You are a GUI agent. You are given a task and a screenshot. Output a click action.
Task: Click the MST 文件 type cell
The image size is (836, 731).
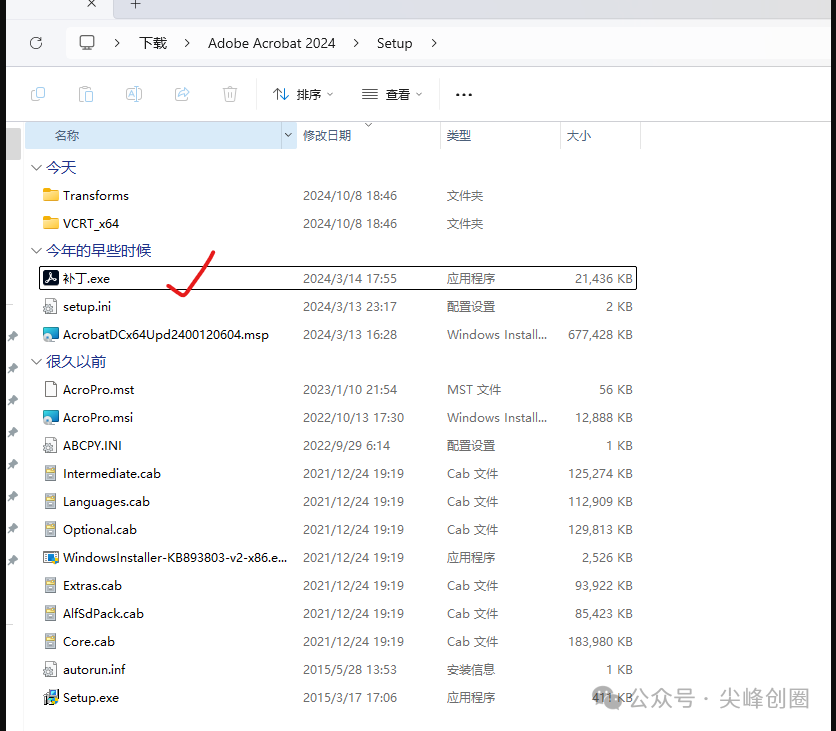[474, 389]
